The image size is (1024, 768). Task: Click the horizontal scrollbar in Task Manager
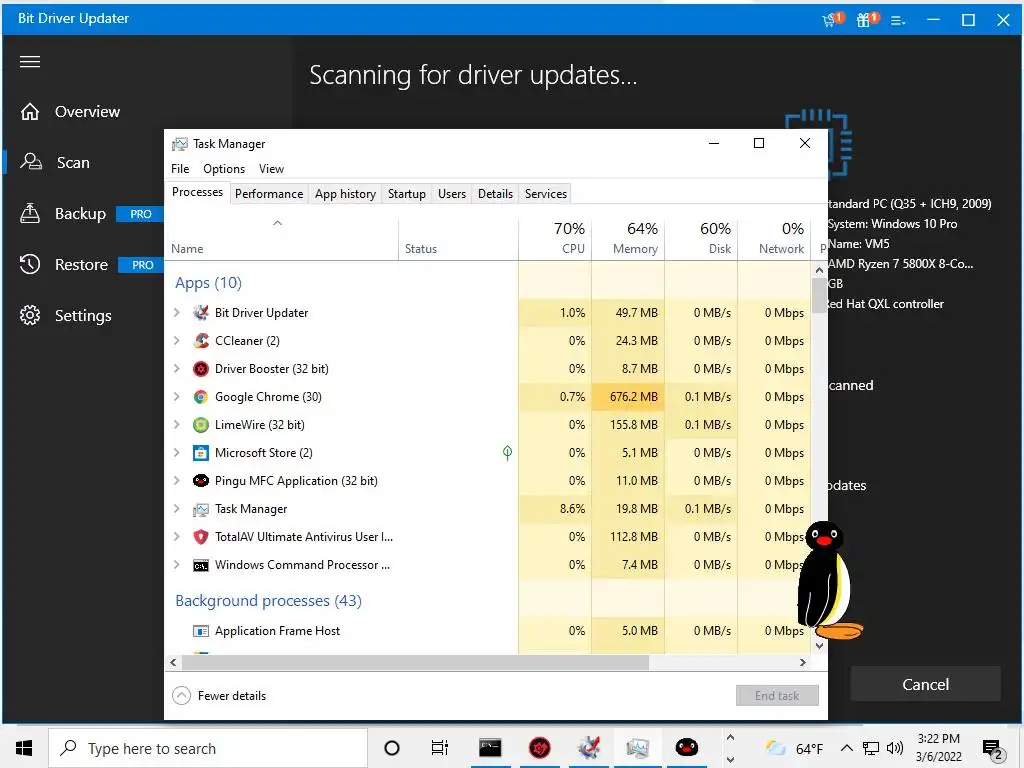(415, 662)
